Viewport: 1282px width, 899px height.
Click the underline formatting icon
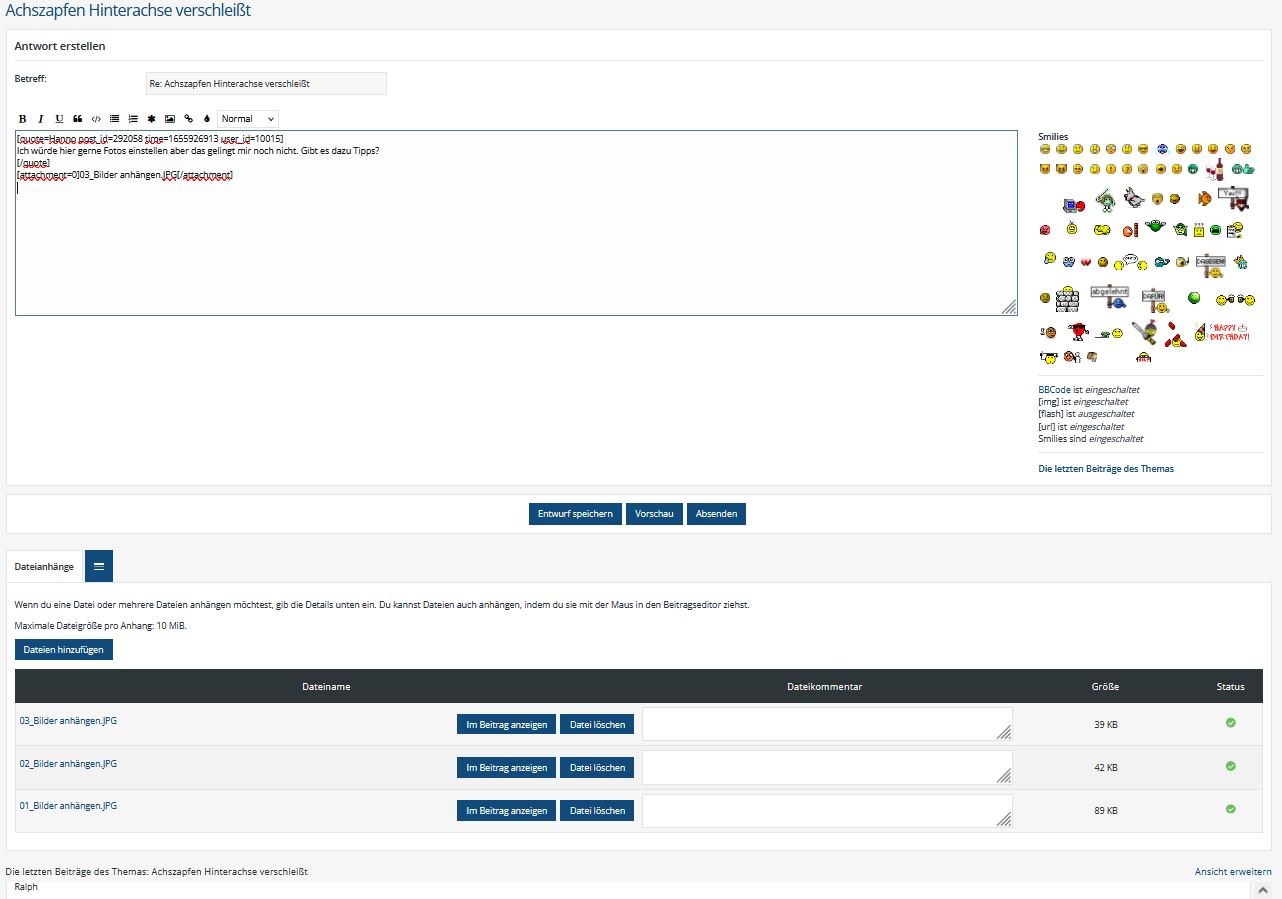point(59,119)
